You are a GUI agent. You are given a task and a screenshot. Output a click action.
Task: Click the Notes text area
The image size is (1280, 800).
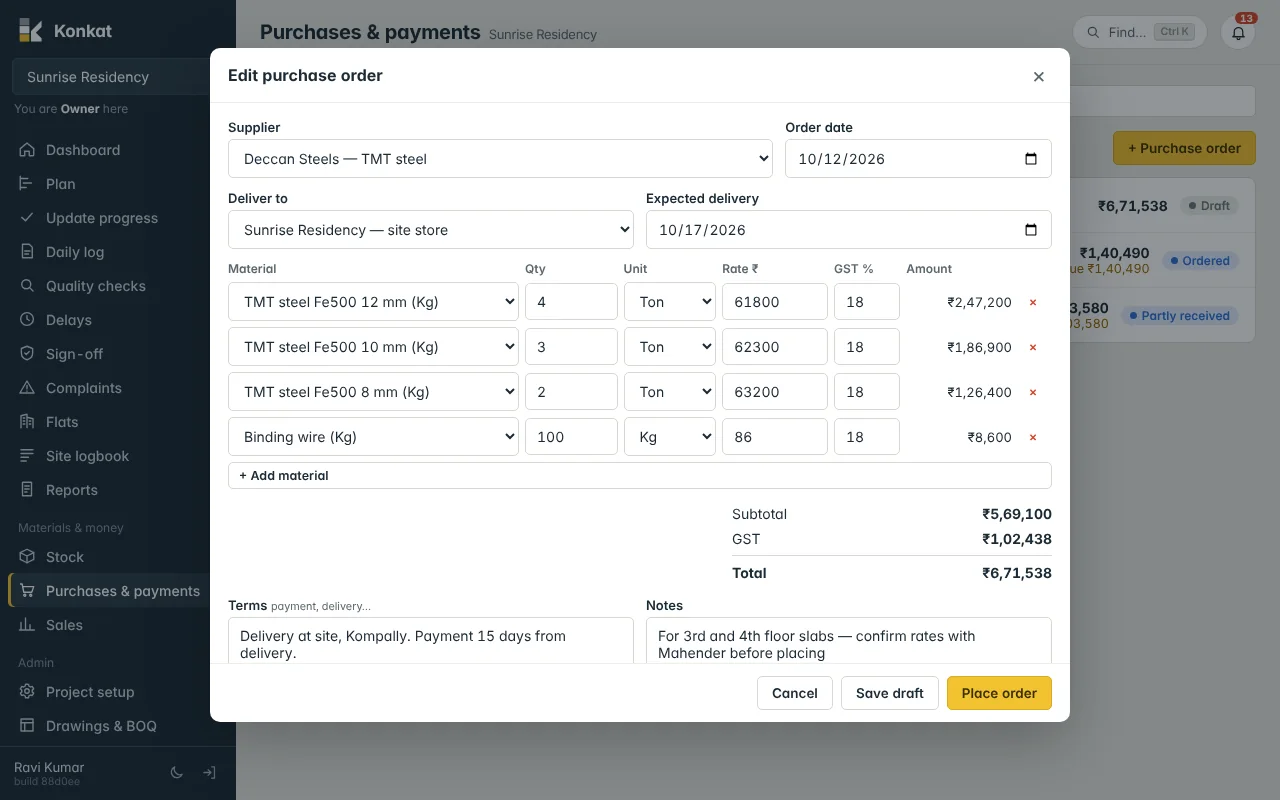[x=849, y=641]
